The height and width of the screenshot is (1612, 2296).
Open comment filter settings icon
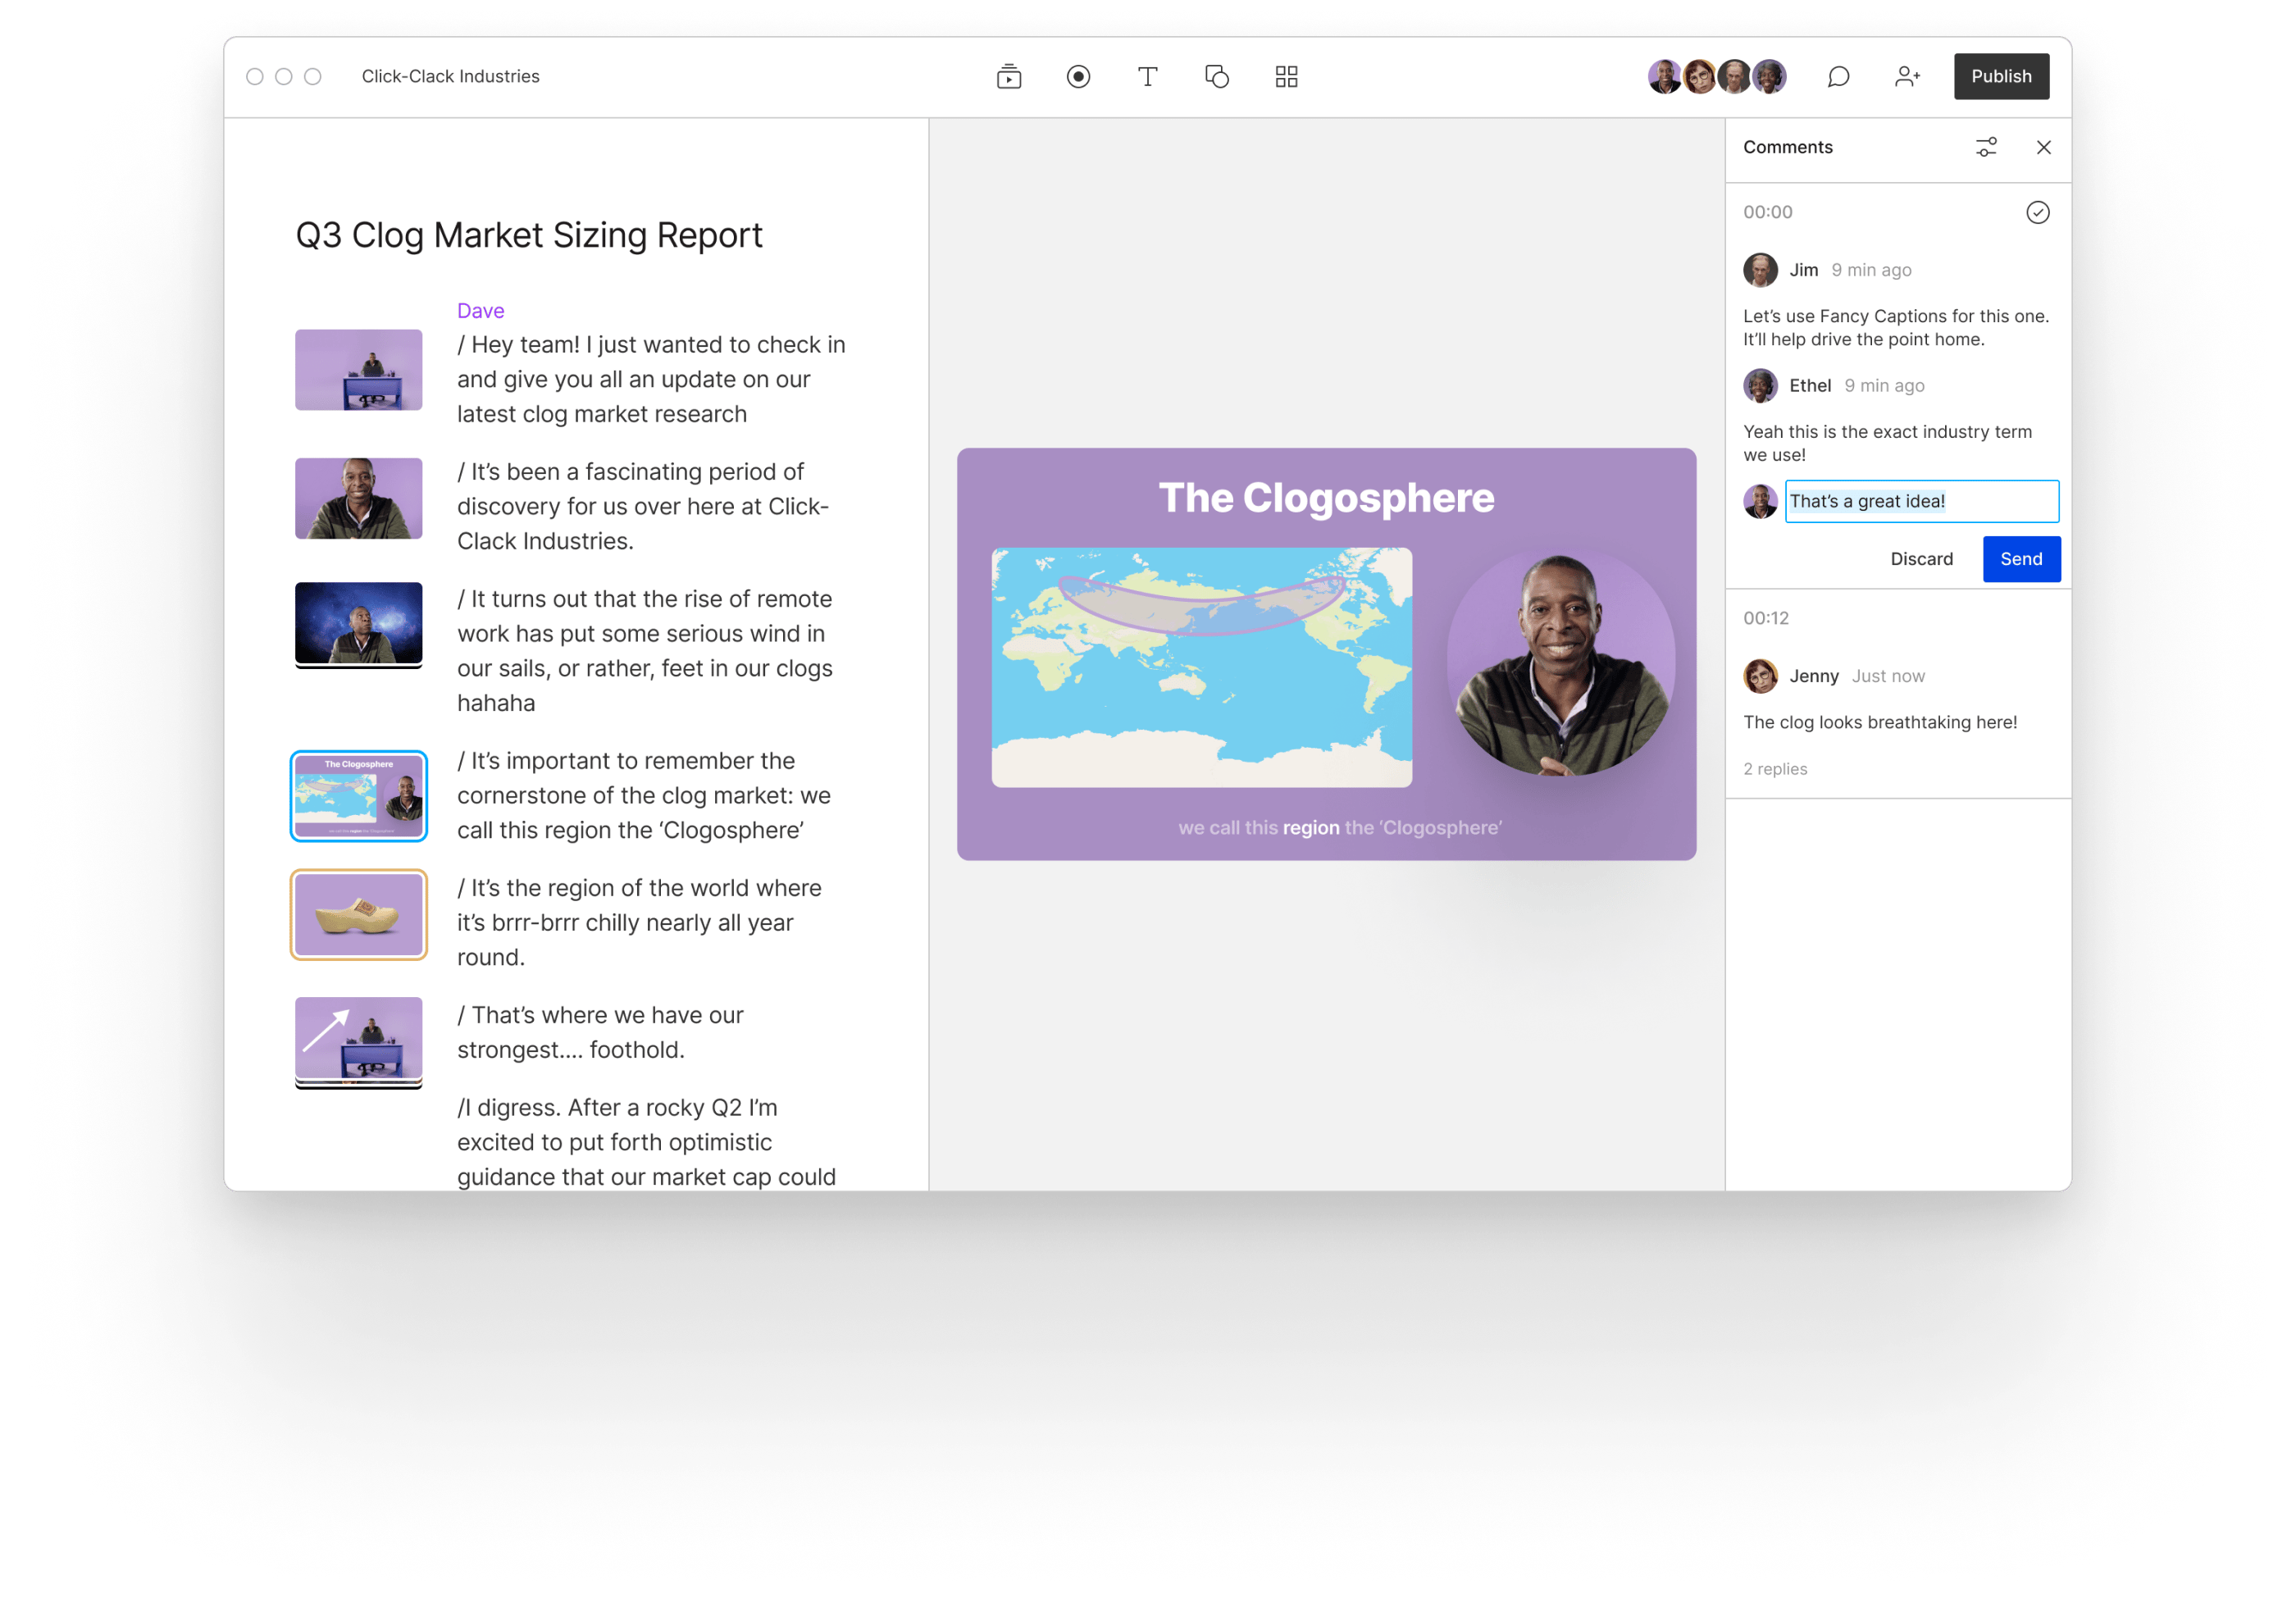point(1986,147)
